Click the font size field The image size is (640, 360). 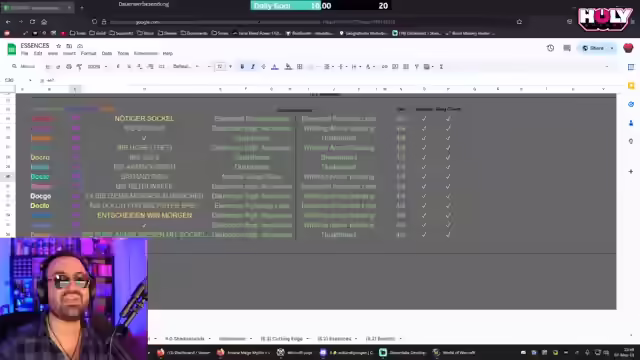(x=220, y=67)
